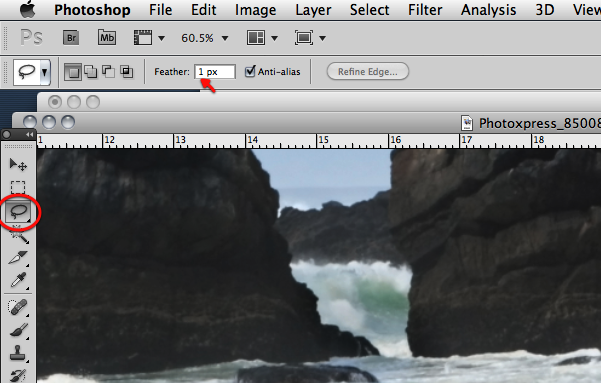Viewport: 601px width, 383px height.
Task: Open the Select menu
Action: 369,10
